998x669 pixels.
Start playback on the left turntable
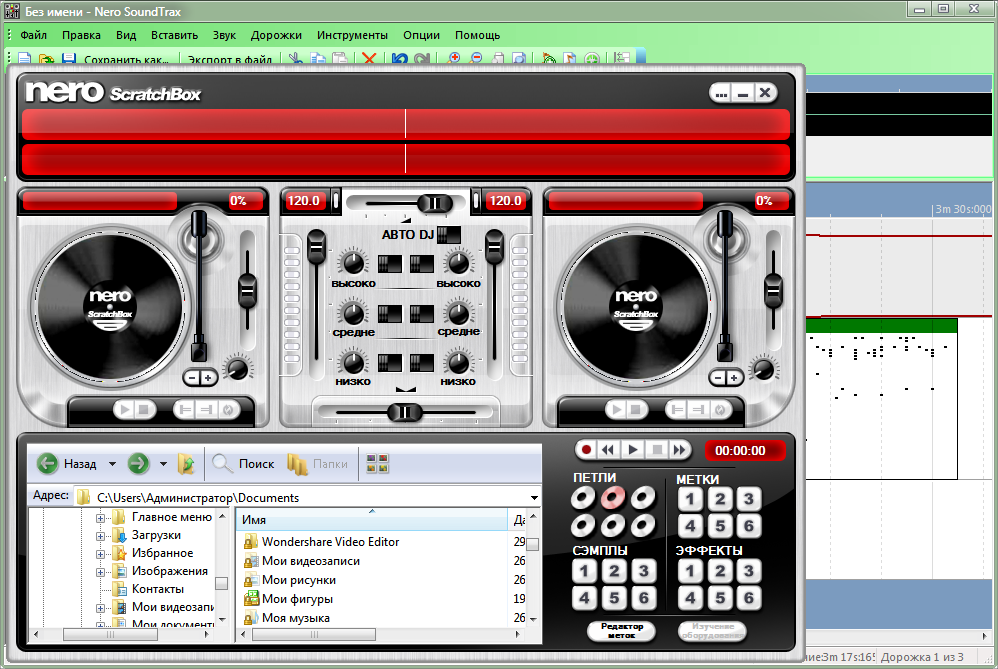tap(124, 409)
